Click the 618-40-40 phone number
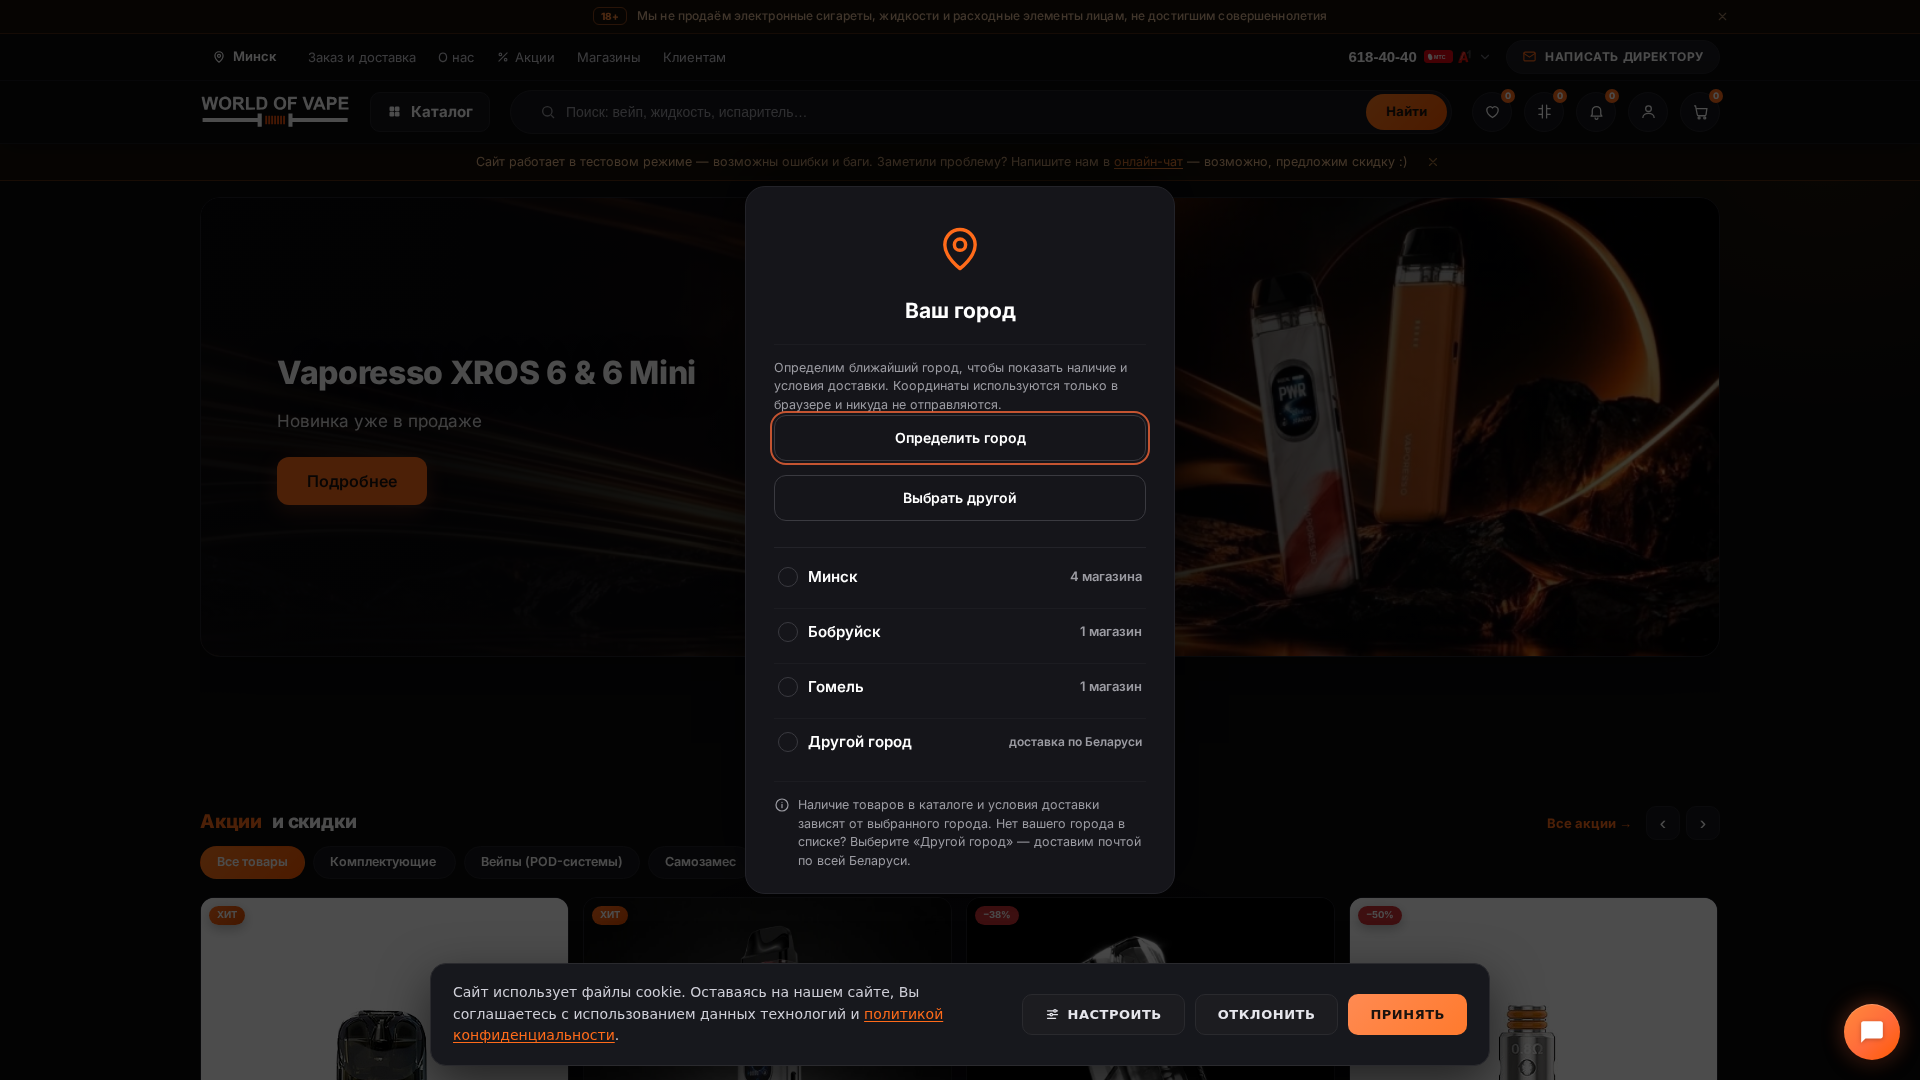 point(1382,57)
